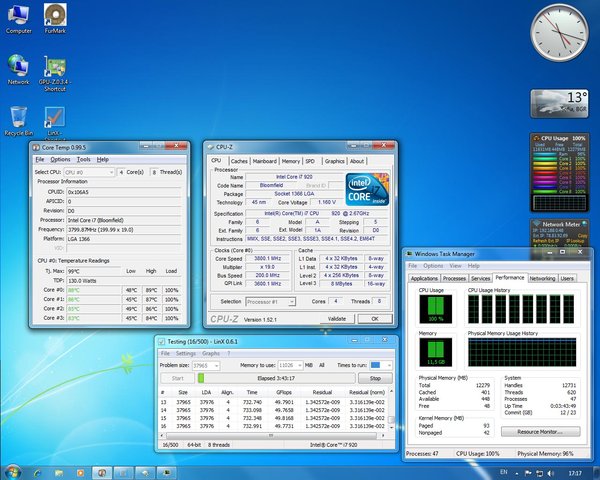Screen dimensions: 600x480
Task: Click the Tj. Max 99°C field
Action: 94,271
